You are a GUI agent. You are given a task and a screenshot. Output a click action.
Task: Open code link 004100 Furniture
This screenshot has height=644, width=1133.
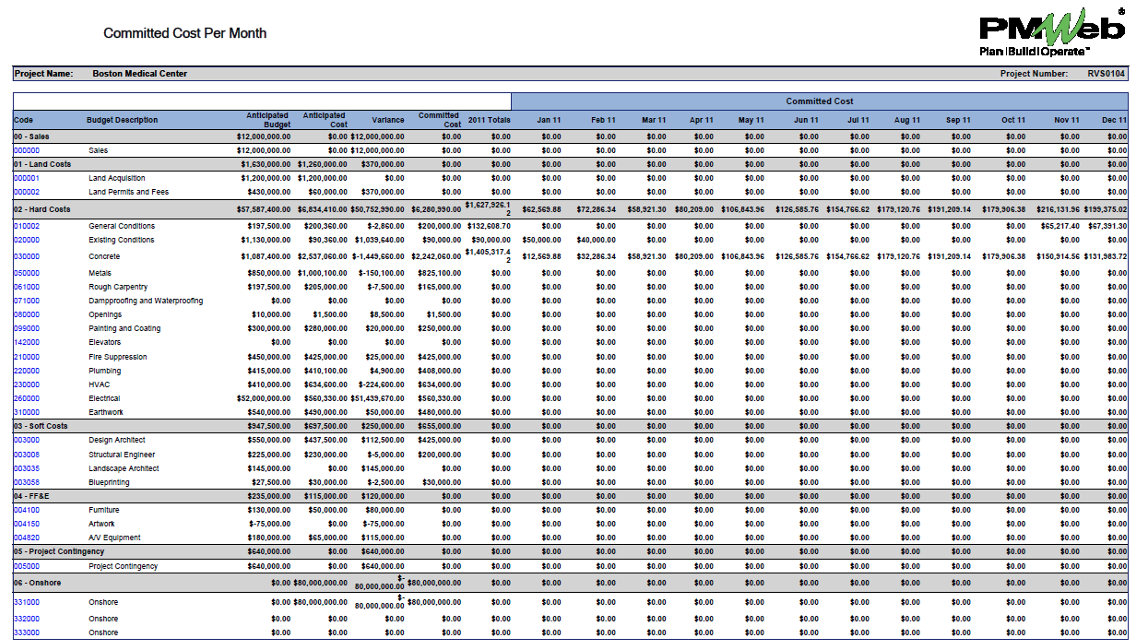[x=27, y=510]
